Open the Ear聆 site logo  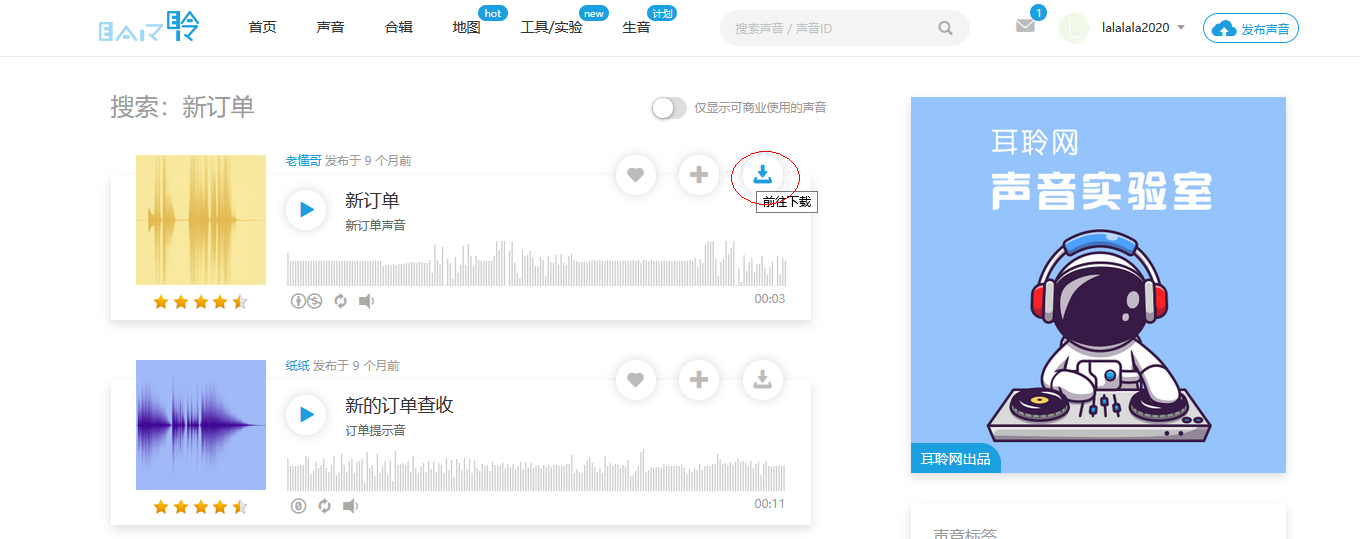click(x=149, y=27)
